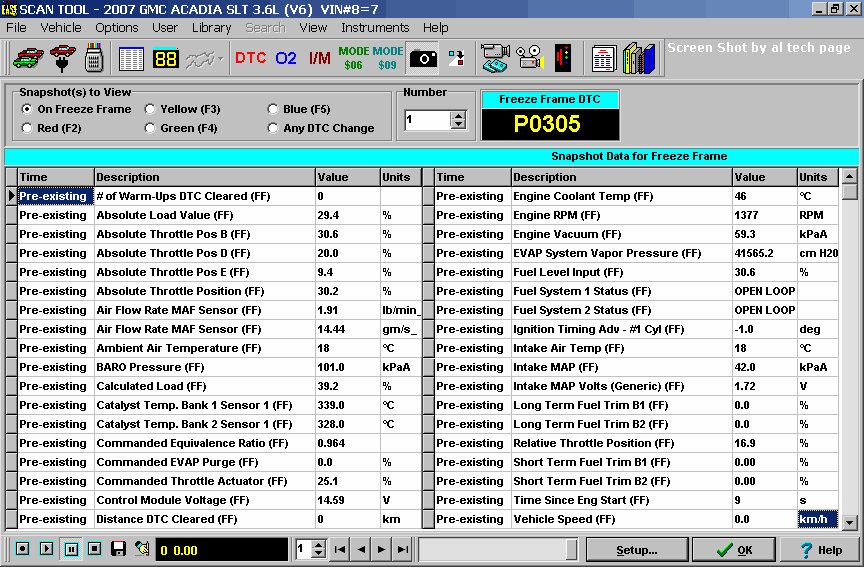
Task: Click the pause playback button
Action: (x=71, y=549)
